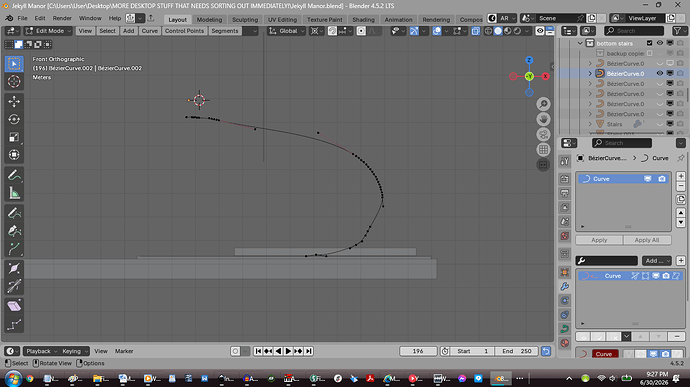Click the Marker button in timeline
The width and height of the screenshot is (690, 387).
[x=124, y=351]
